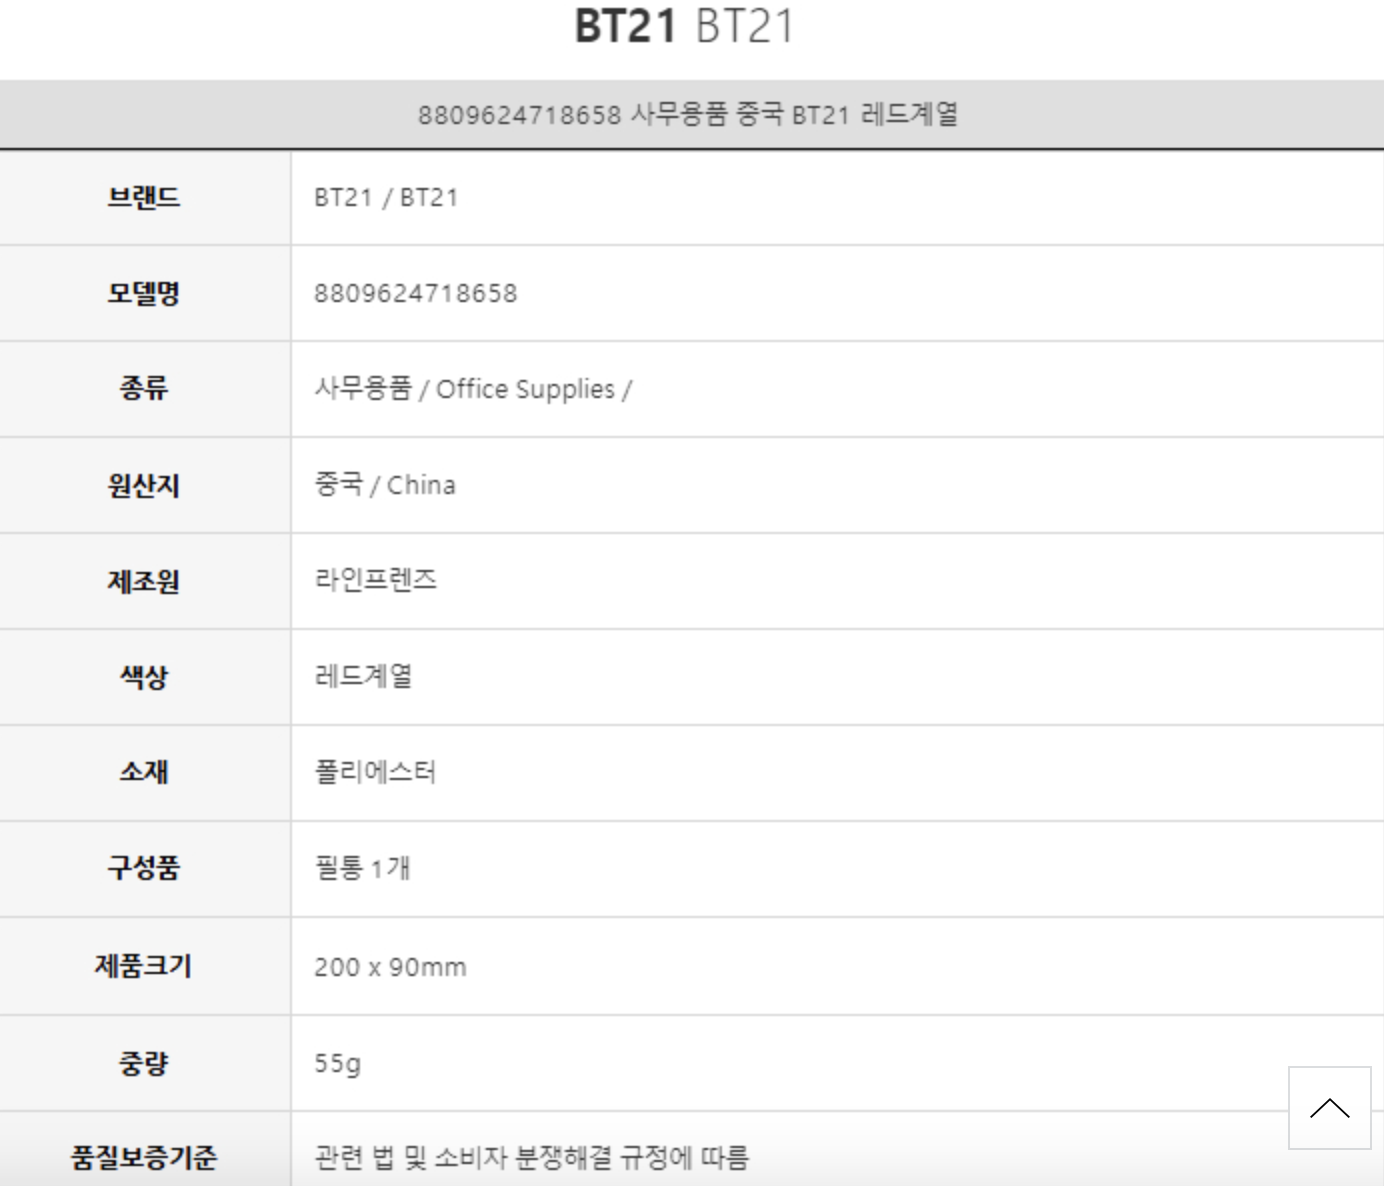Click the model number in the 모델명 row
This screenshot has width=1384, height=1186.
click(415, 293)
